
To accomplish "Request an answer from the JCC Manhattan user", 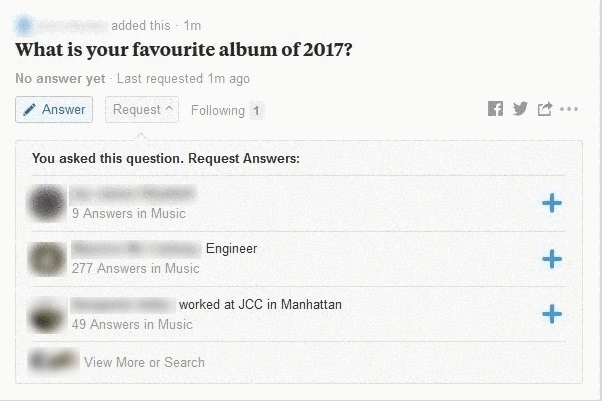I will [x=552, y=314].
